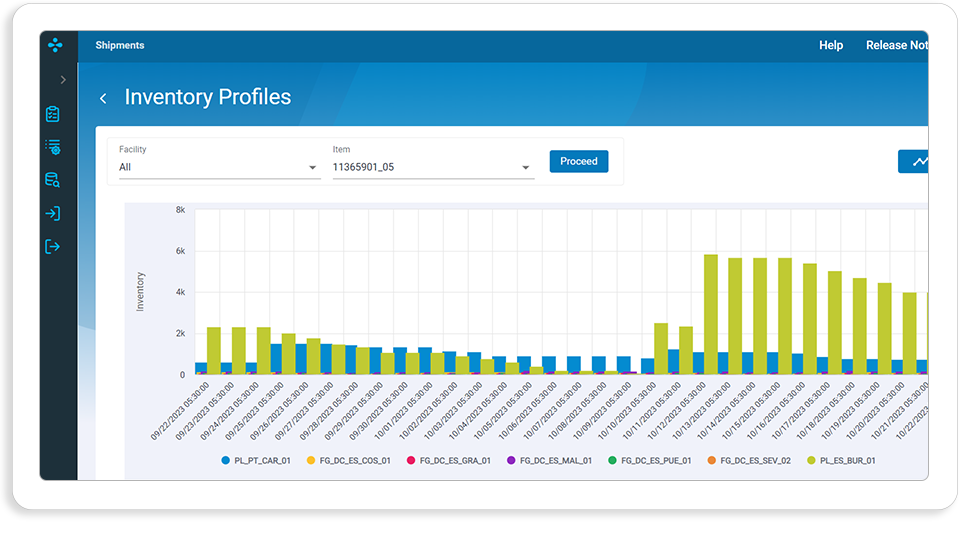Open the clipboard checklist sidebar icon
This screenshot has width=960, height=540.
point(53,114)
